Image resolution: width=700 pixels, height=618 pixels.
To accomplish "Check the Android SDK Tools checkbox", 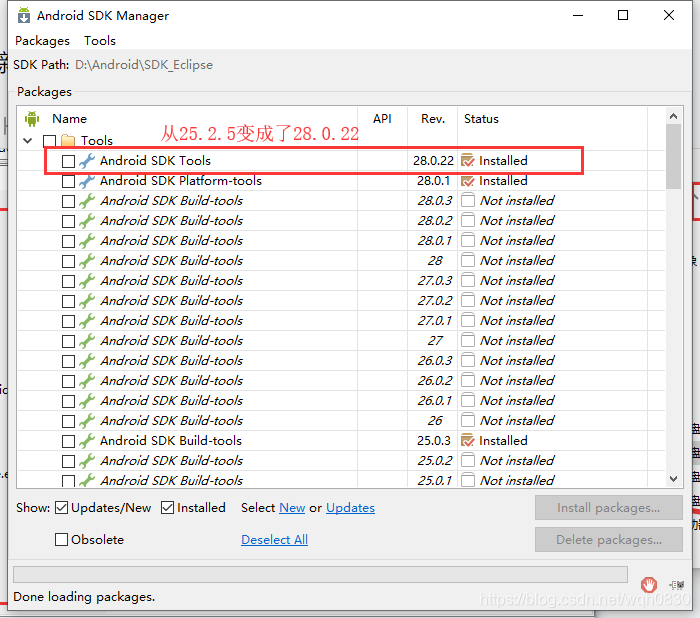I will click(68, 161).
